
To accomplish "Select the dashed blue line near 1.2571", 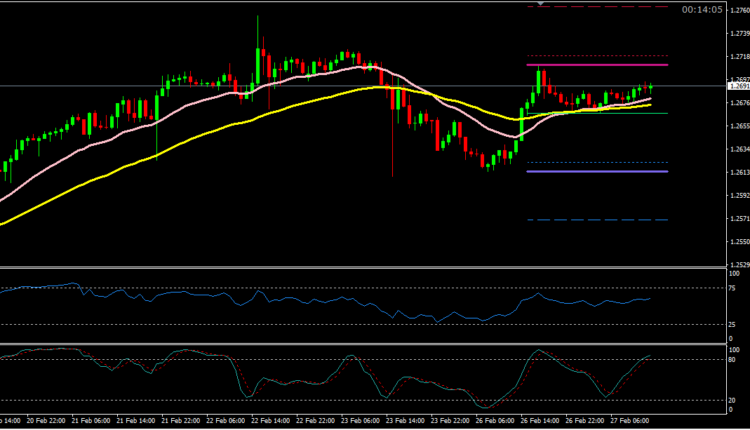I will tap(600, 220).
